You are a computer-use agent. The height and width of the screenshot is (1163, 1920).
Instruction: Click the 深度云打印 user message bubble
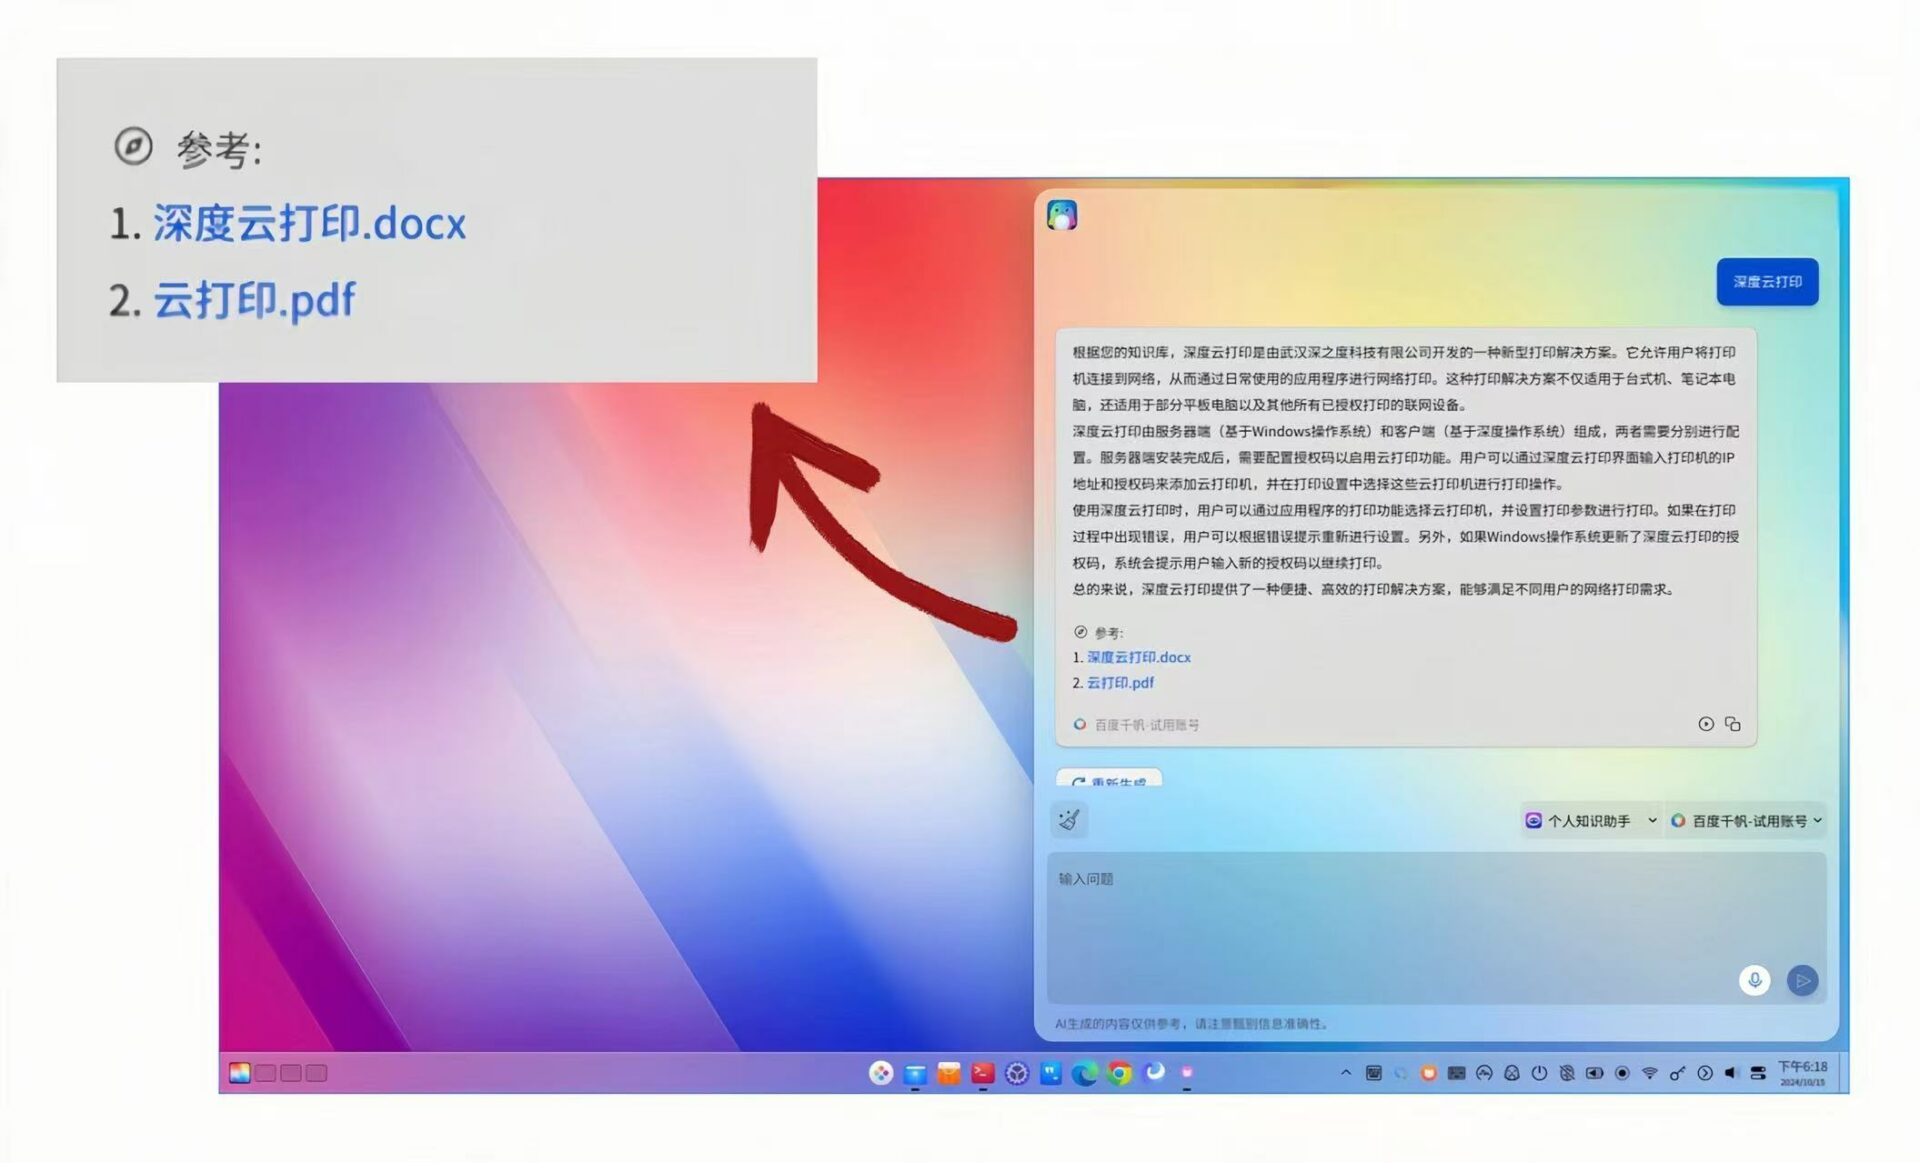click(x=1767, y=282)
